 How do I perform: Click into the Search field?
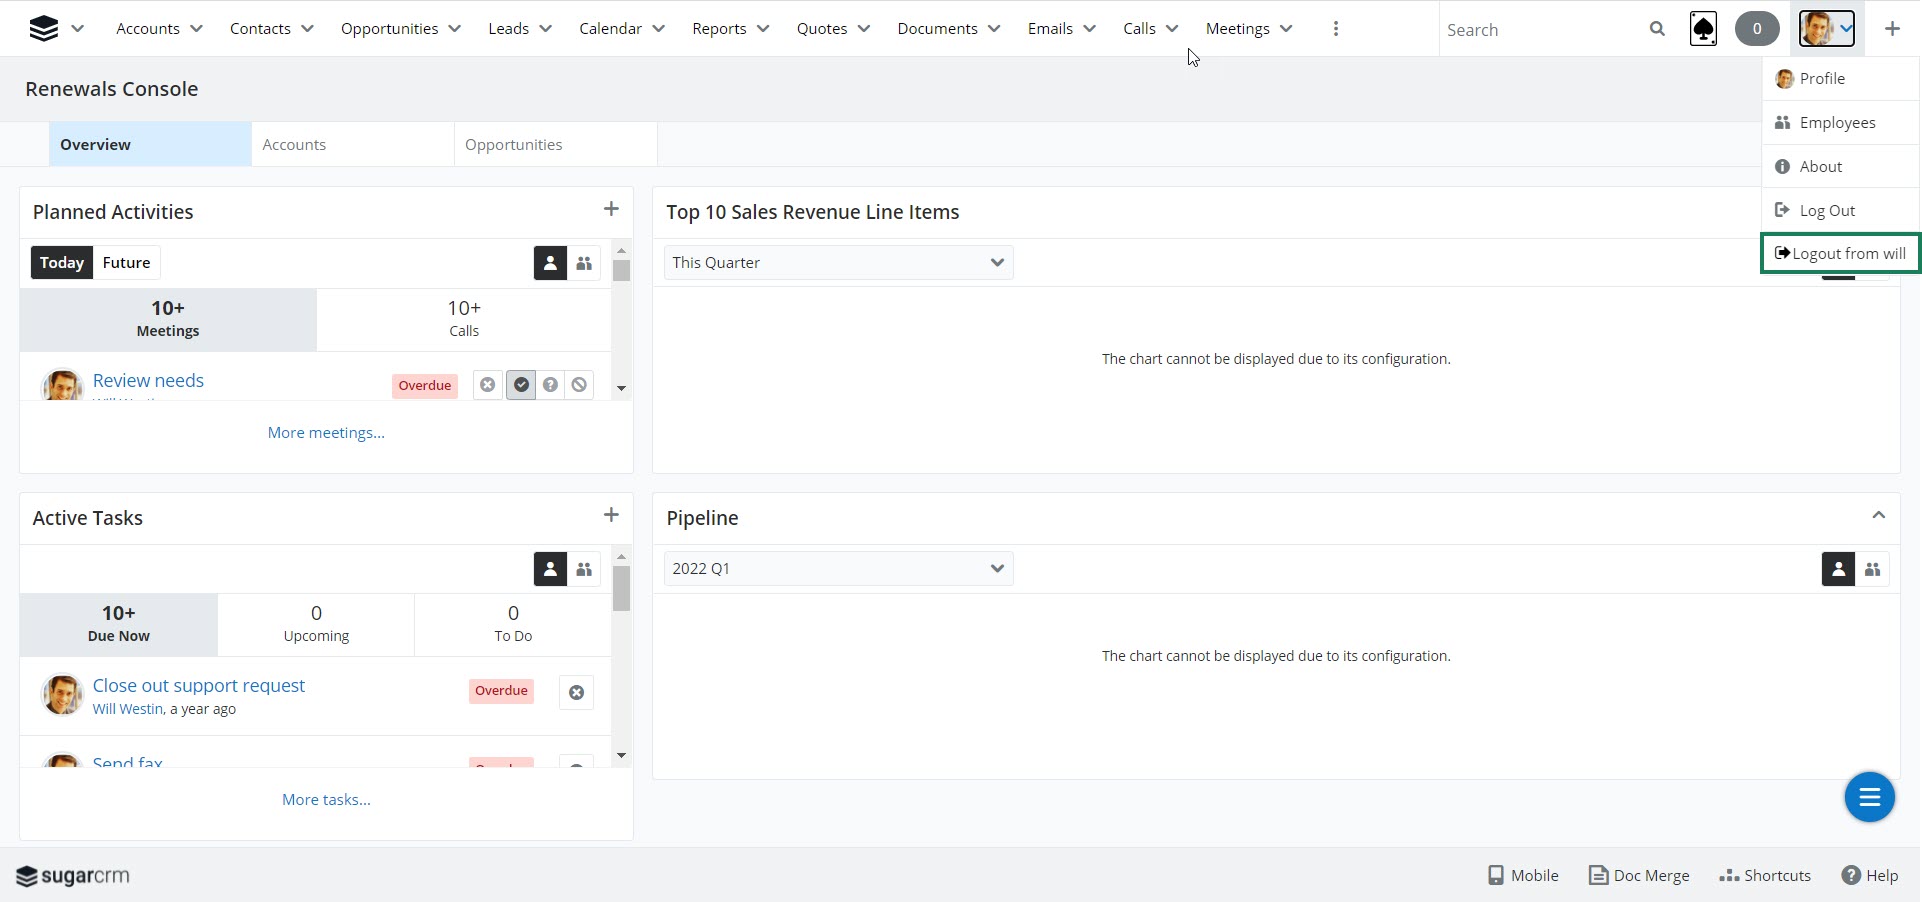point(1540,30)
